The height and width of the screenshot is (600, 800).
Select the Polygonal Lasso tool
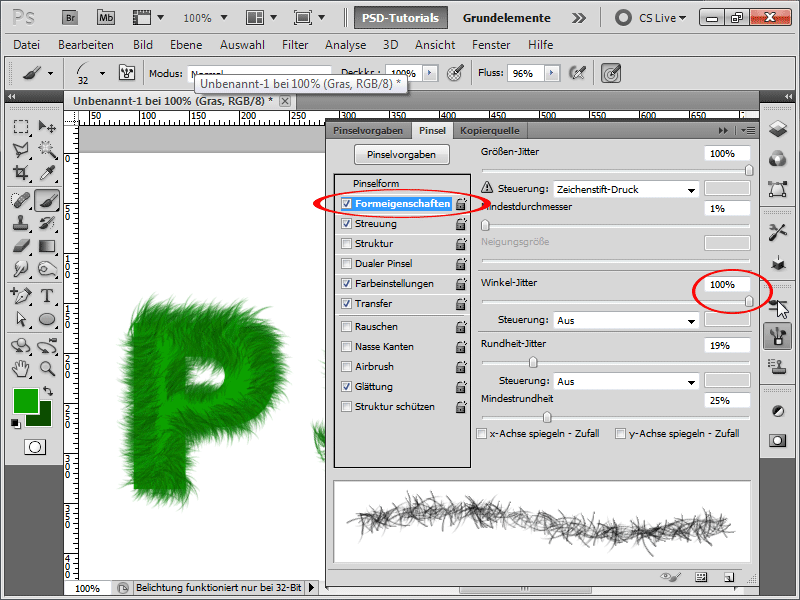pyautogui.click(x=21, y=149)
